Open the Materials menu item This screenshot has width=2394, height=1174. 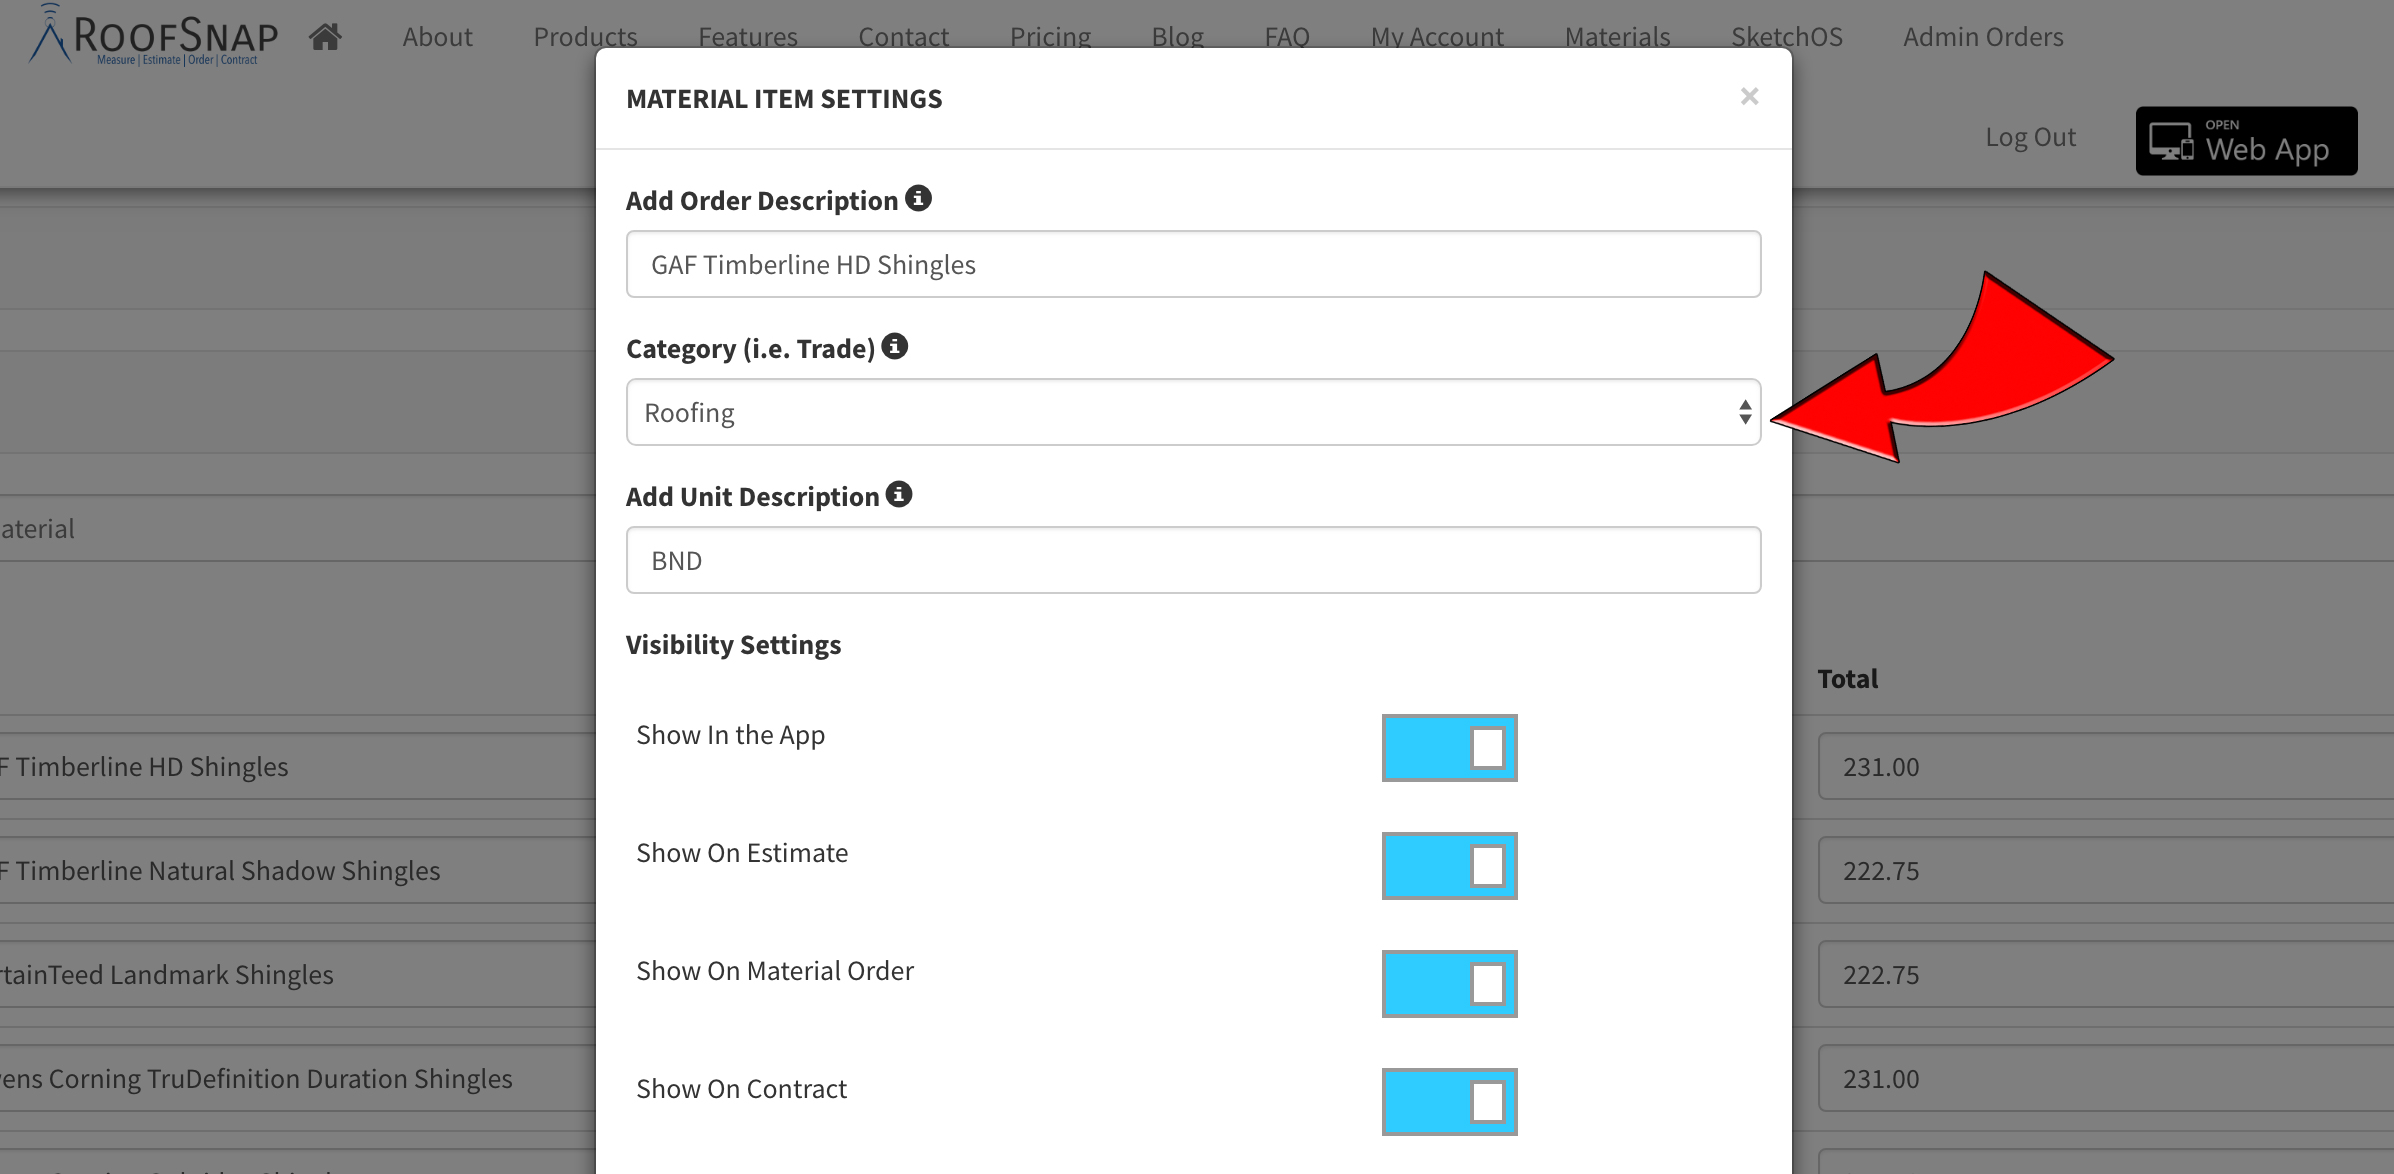click(1617, 37)
